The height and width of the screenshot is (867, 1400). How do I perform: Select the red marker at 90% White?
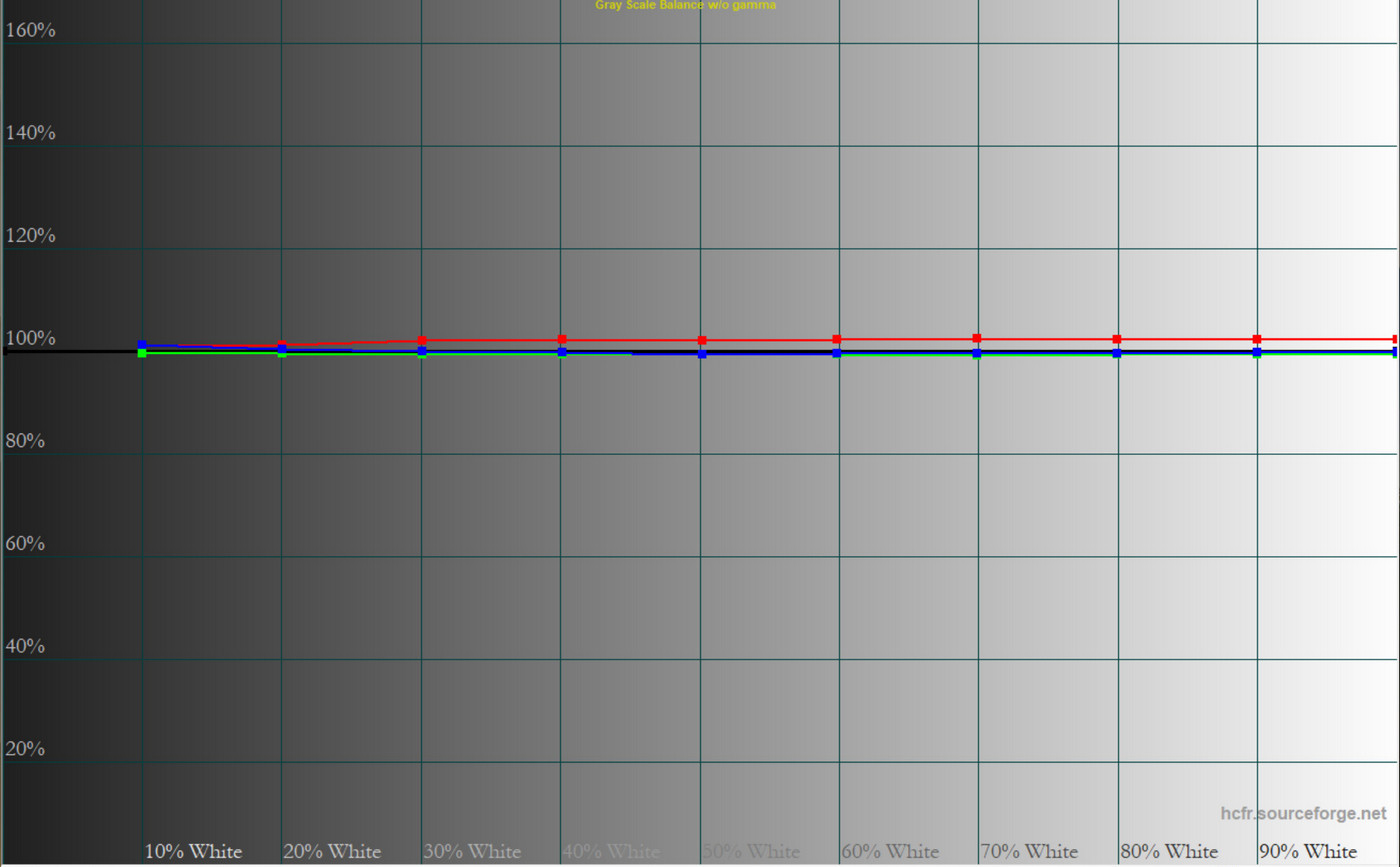click(x=1257, y=339)
